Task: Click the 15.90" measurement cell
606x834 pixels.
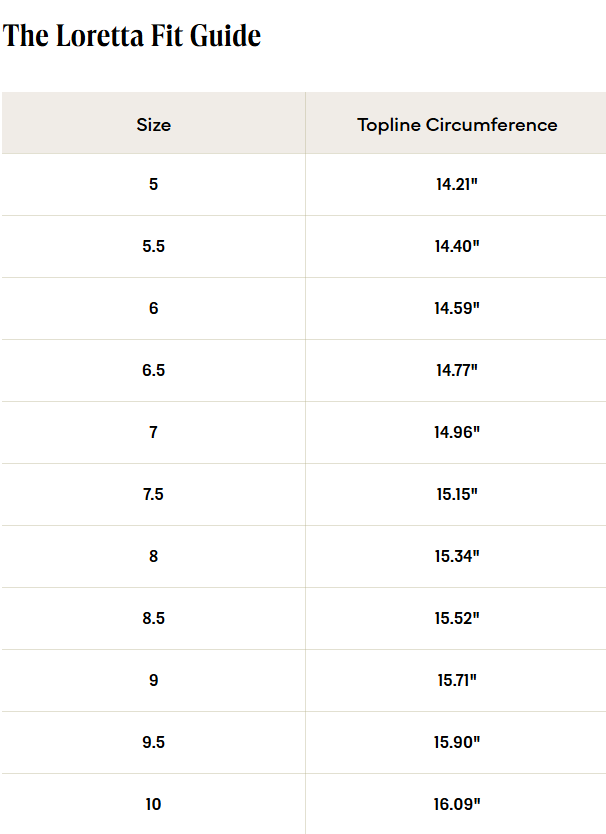Action: click(457, 742)
